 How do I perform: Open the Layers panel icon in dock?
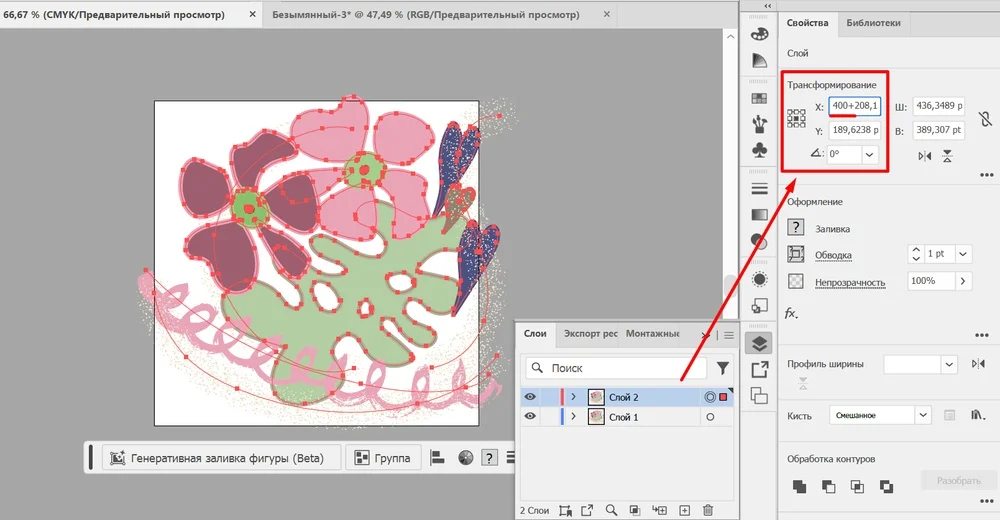(x=760, y=343)
